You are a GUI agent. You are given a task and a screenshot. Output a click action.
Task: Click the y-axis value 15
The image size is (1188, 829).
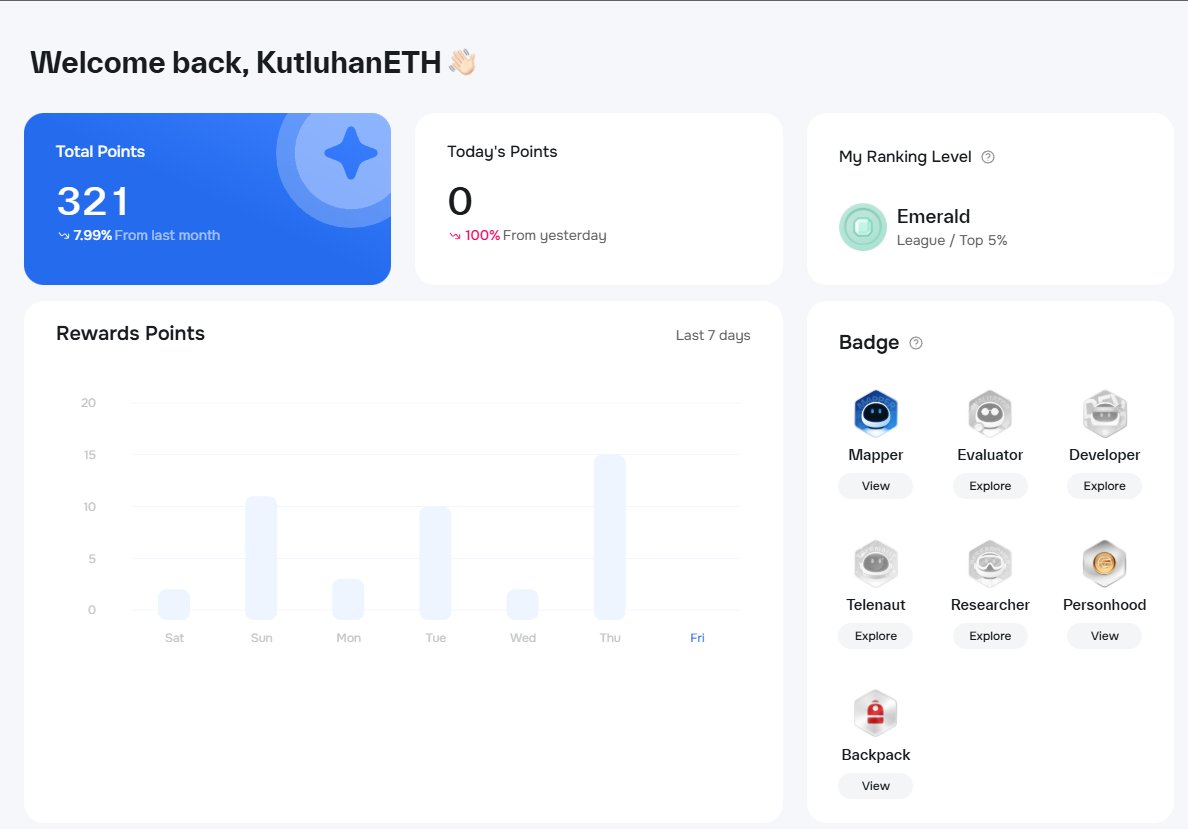pos(89,455)
